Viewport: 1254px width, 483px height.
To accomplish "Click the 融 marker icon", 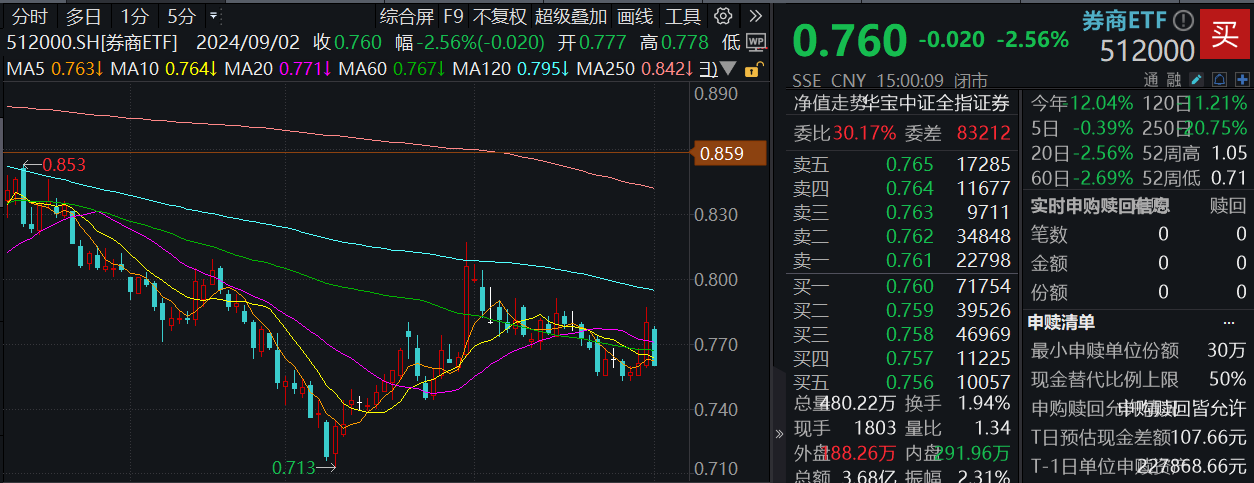I will [1173, 80].
